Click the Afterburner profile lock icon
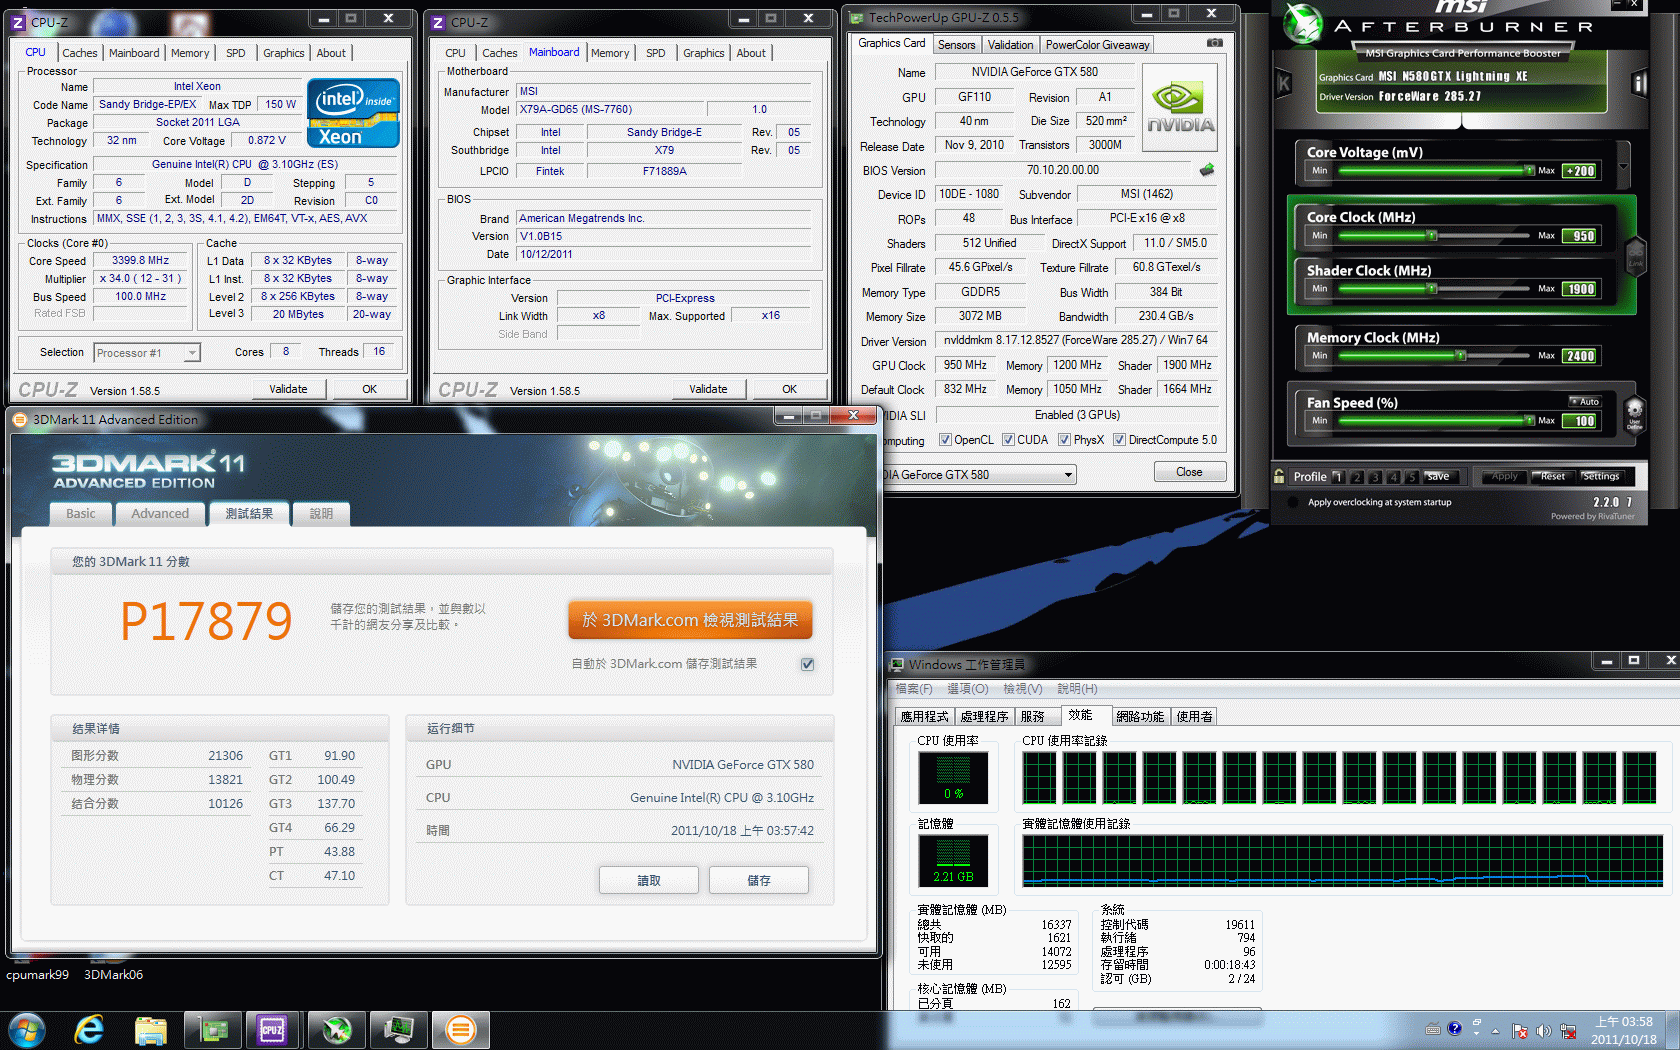 [1279, 476]
